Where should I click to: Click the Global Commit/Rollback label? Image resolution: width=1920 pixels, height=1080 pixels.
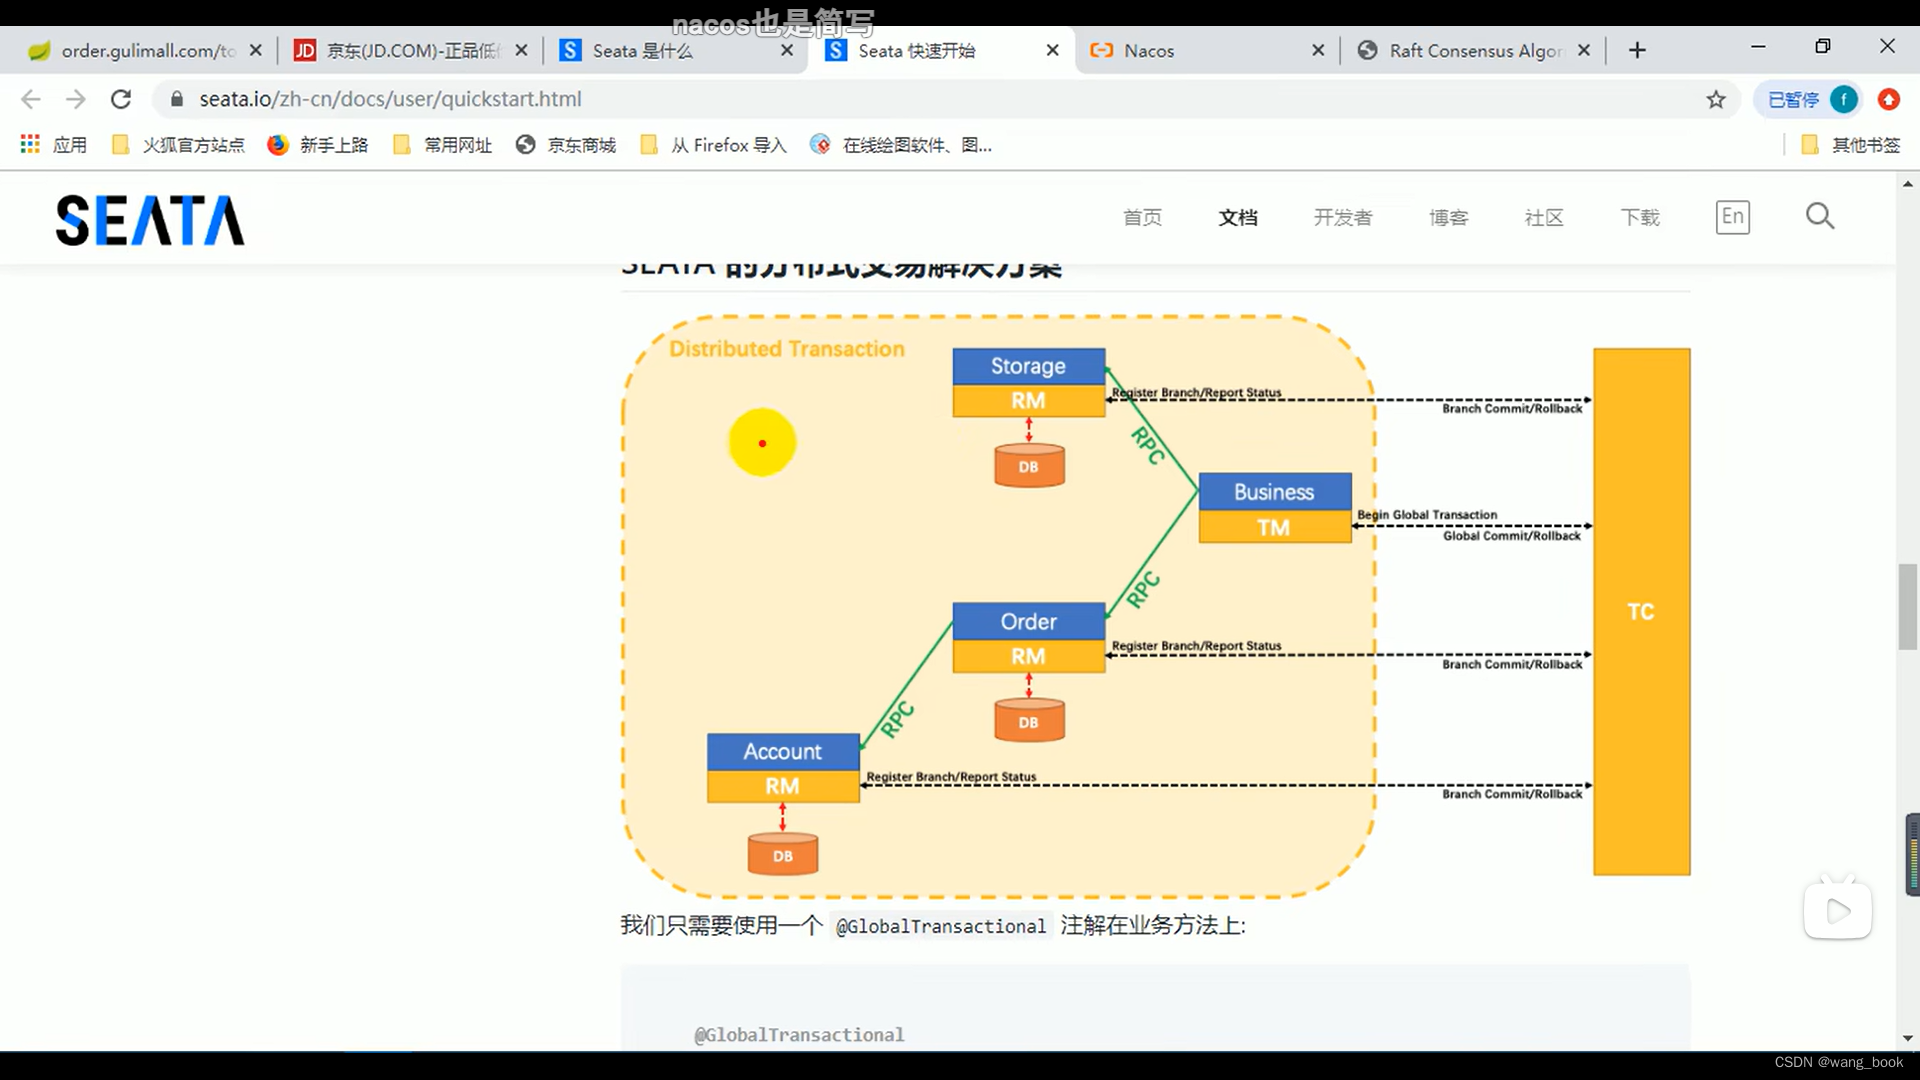pos(1511,536)
